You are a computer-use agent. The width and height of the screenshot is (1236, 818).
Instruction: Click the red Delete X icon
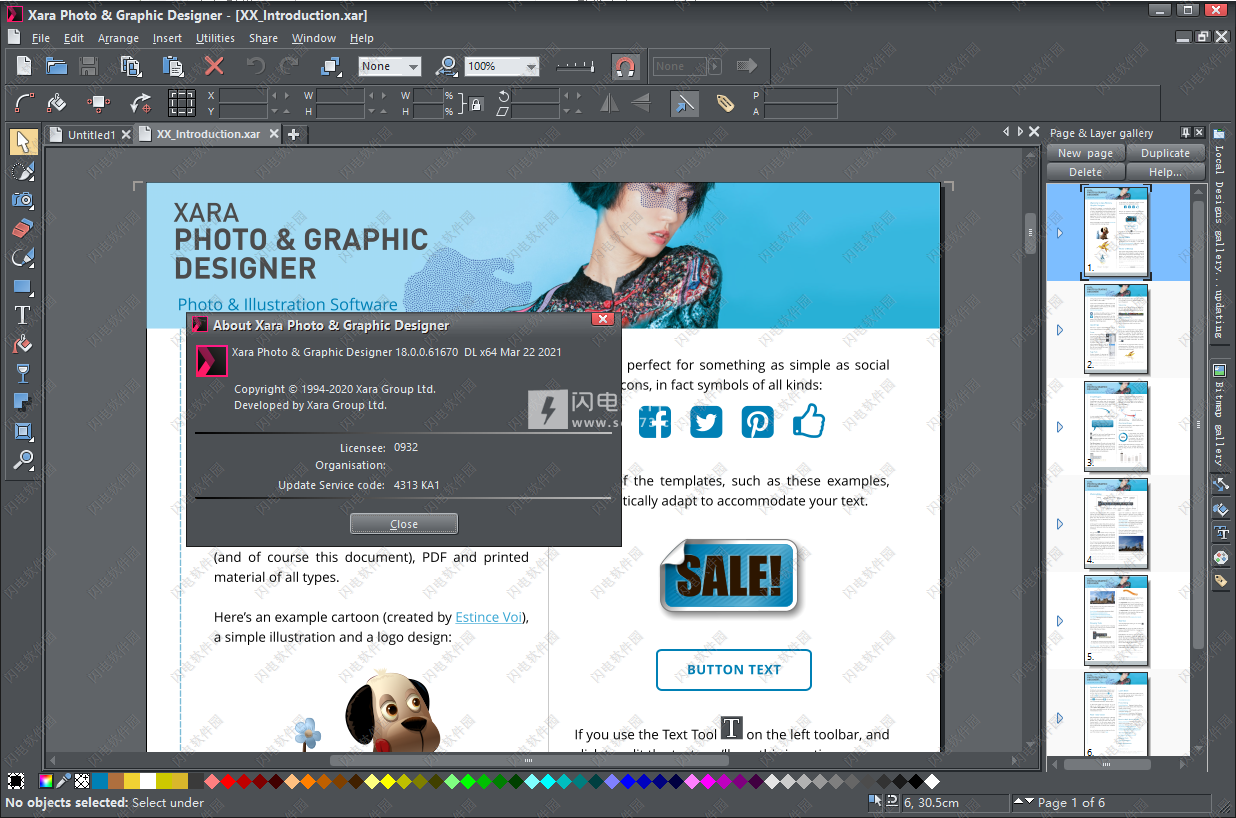[214, 66]
